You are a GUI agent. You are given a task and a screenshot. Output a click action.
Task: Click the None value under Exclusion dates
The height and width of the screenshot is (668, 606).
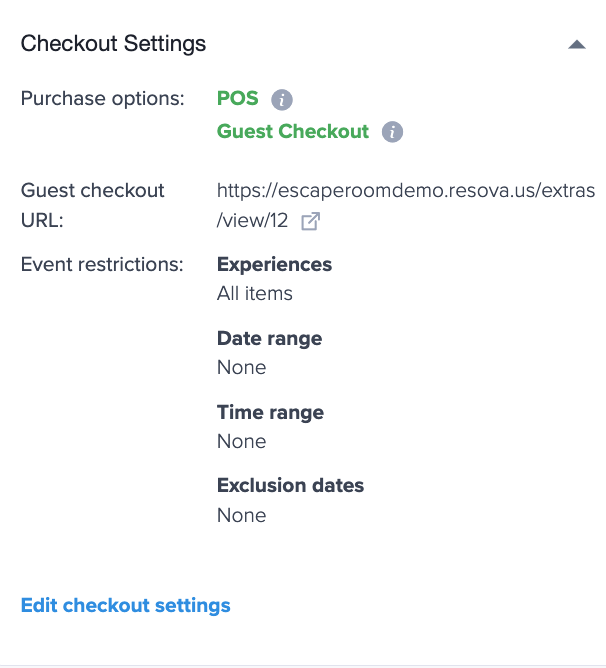point(241,515)
